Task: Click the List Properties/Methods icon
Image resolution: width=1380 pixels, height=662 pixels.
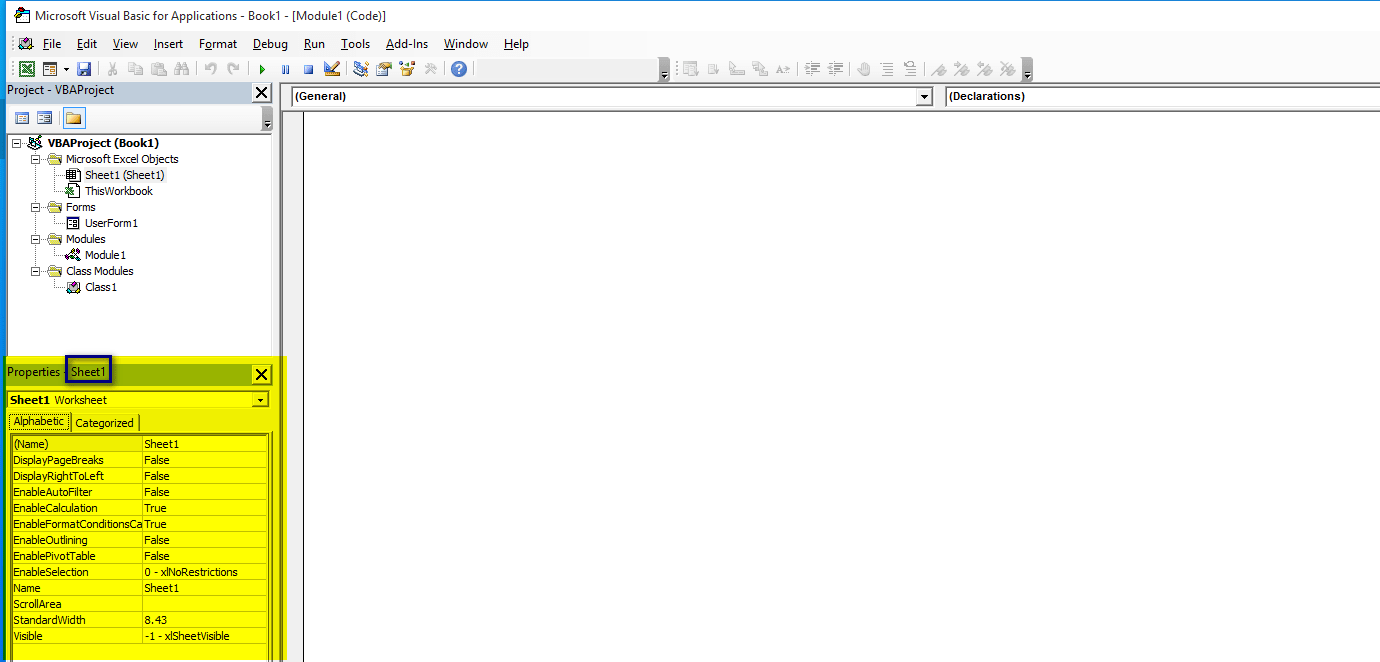Action: coord(690,69)
